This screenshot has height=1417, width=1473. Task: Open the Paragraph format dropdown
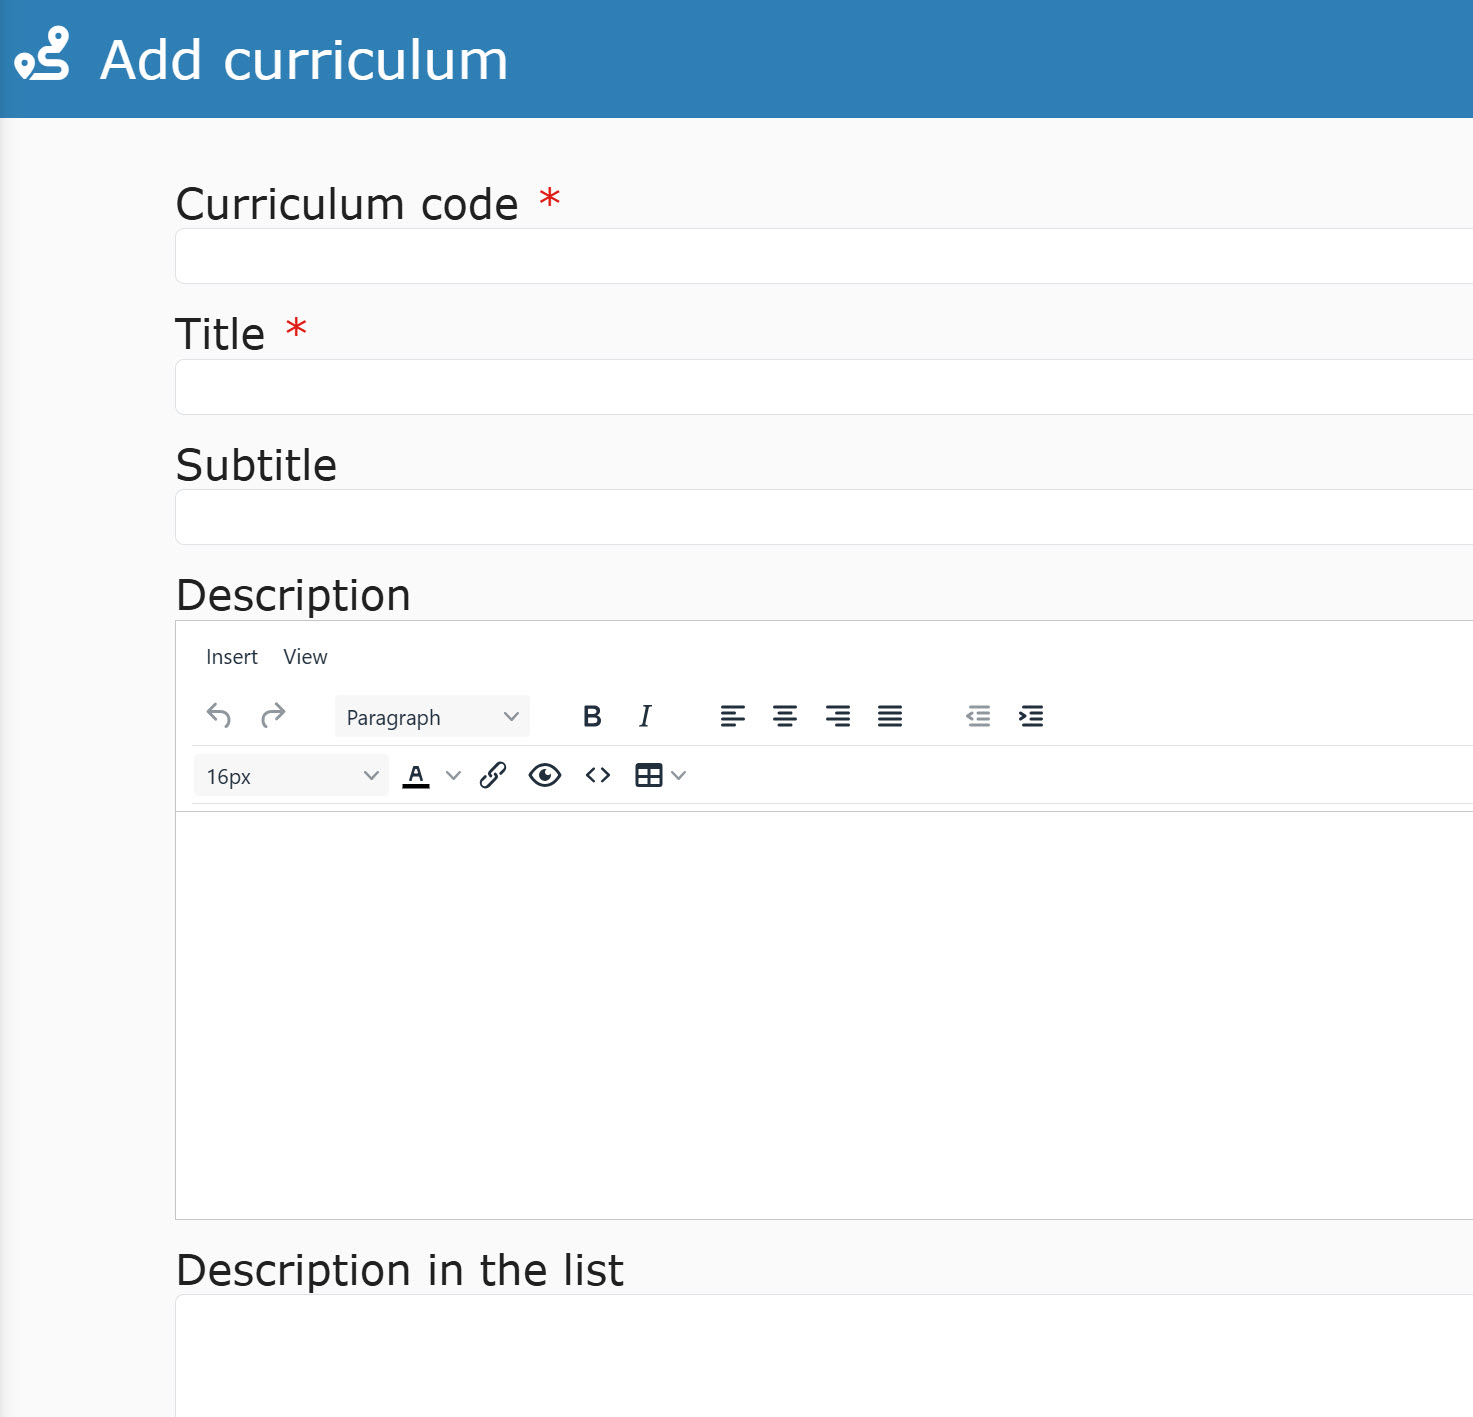pos(432,717)
